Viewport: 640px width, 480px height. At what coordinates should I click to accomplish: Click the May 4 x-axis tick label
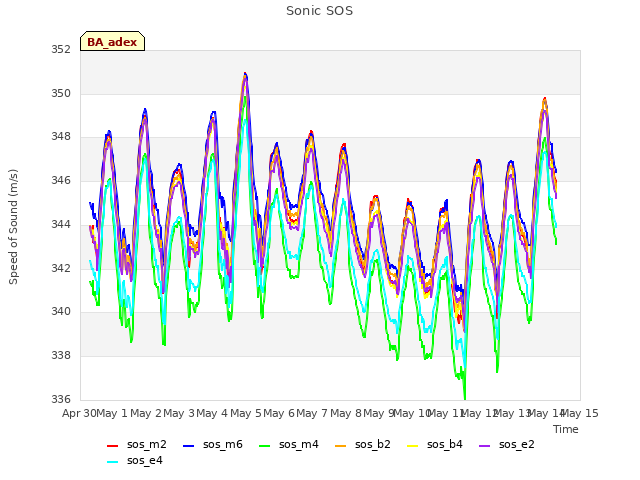pyautogui.click(x=212, y=413)
